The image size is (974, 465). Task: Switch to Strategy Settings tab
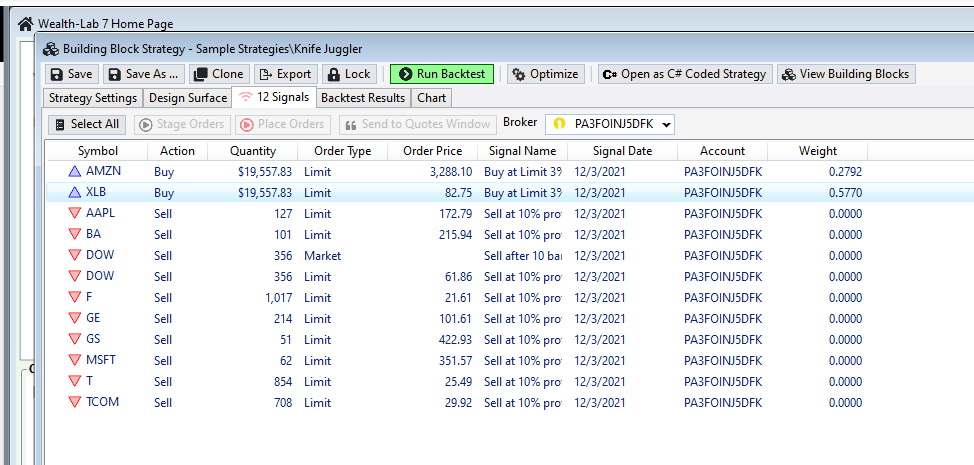tap(93, 98)
